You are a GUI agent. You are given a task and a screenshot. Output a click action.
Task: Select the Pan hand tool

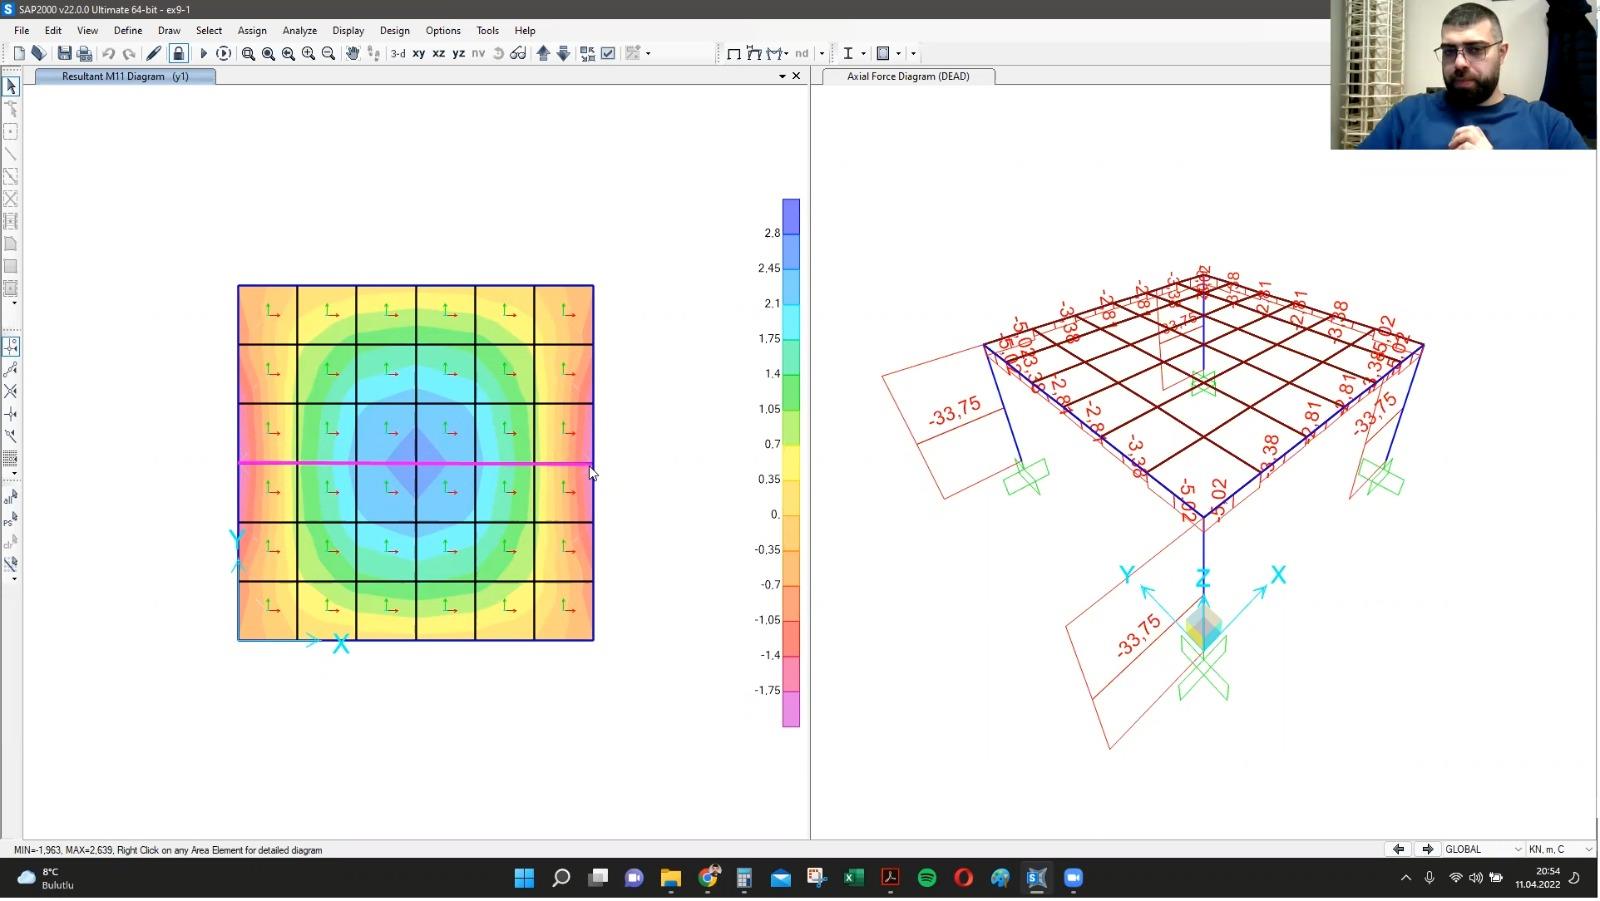352,54
